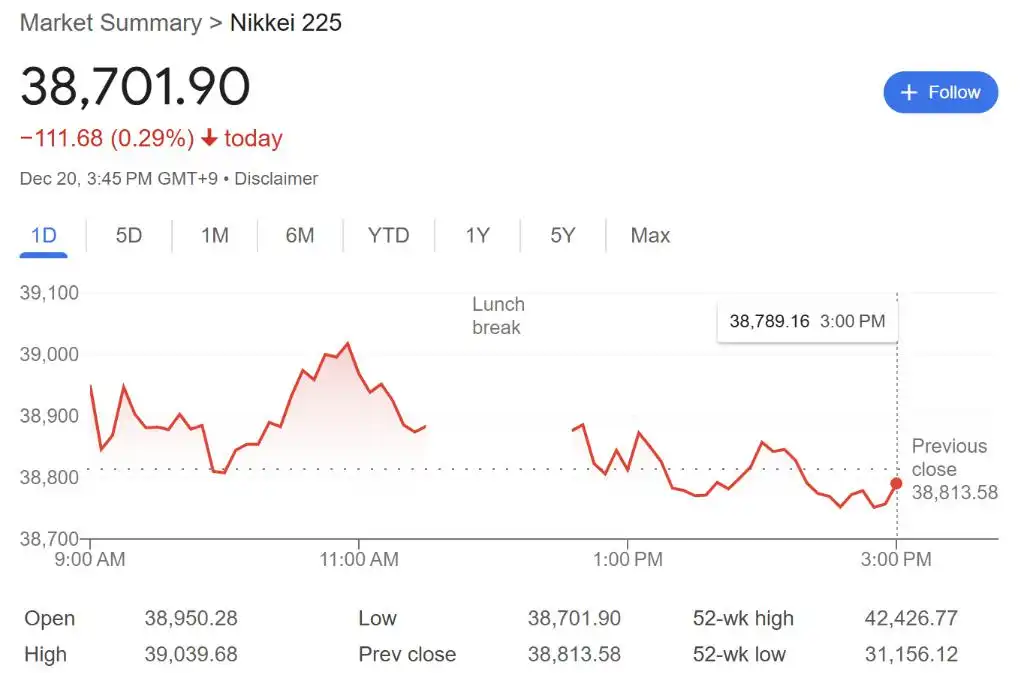Show the YTD chart range
Viewport: 1024px width, 673px height.
pyautogui.click(x=389, y=235)
